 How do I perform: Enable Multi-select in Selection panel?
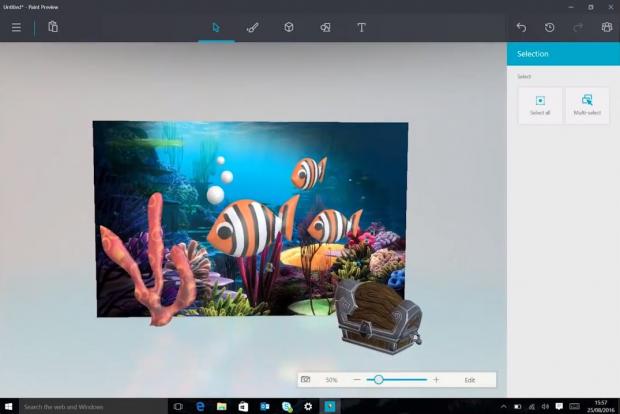(x=587, y=105)
